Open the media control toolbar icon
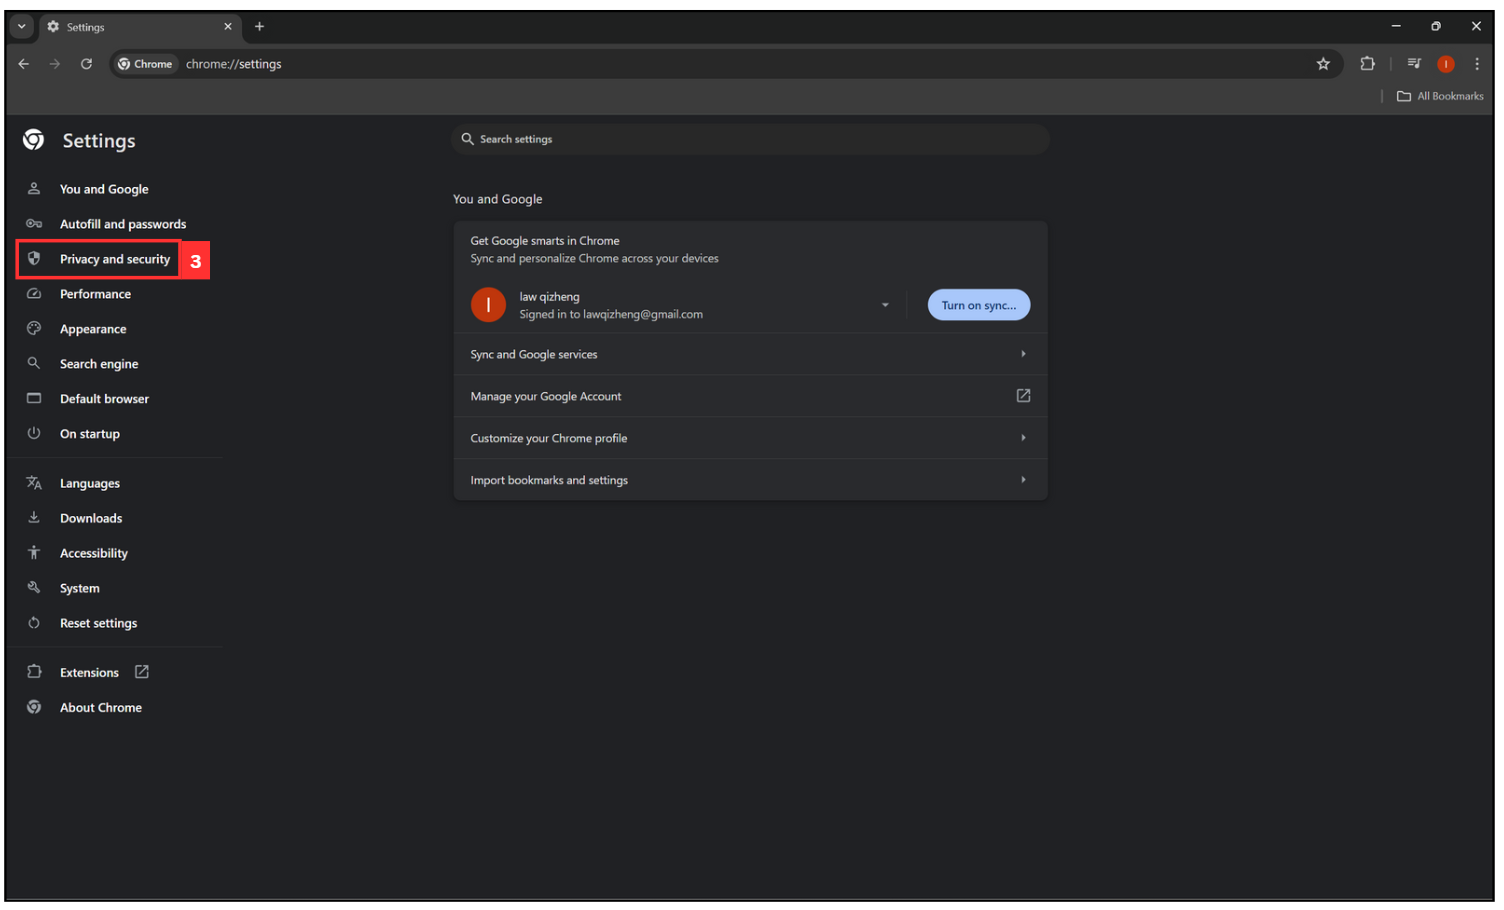This screenshot has width=1504, height=910. click(1413, 63)
